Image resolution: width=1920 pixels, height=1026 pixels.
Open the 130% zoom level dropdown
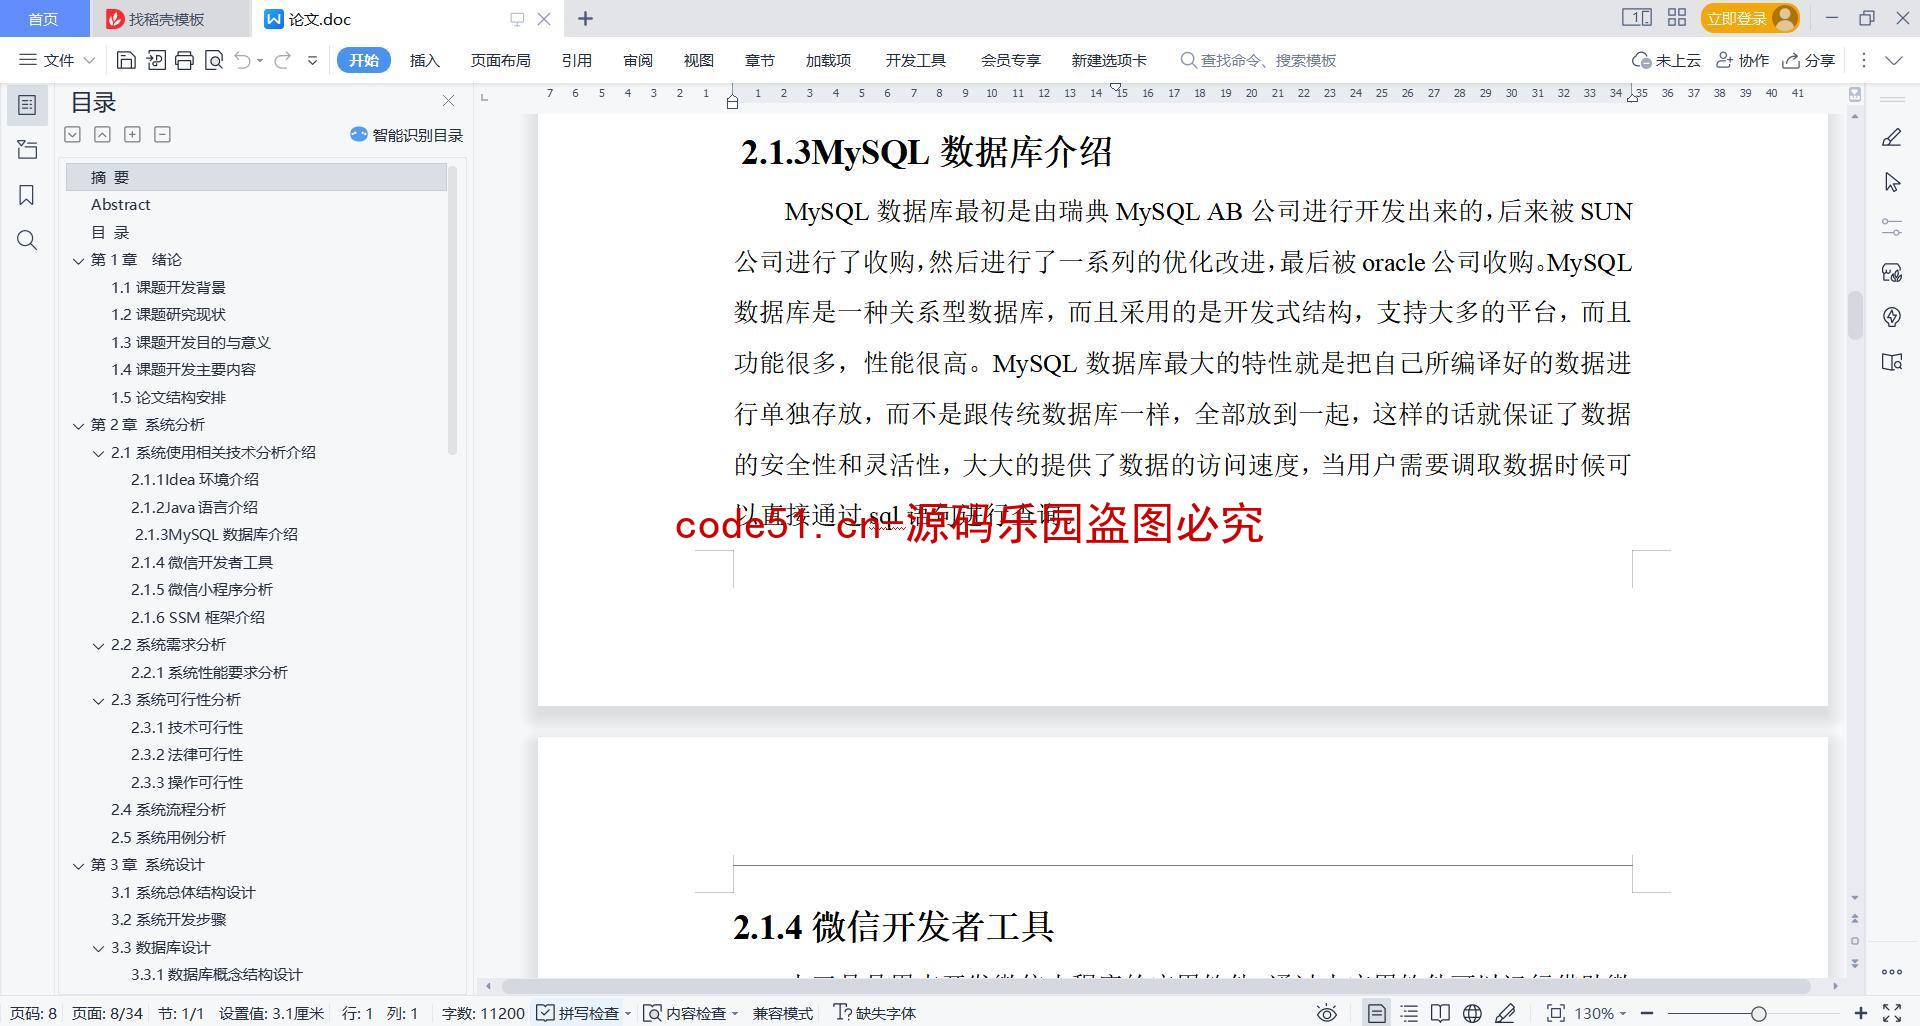[x=1600, y=1013]
